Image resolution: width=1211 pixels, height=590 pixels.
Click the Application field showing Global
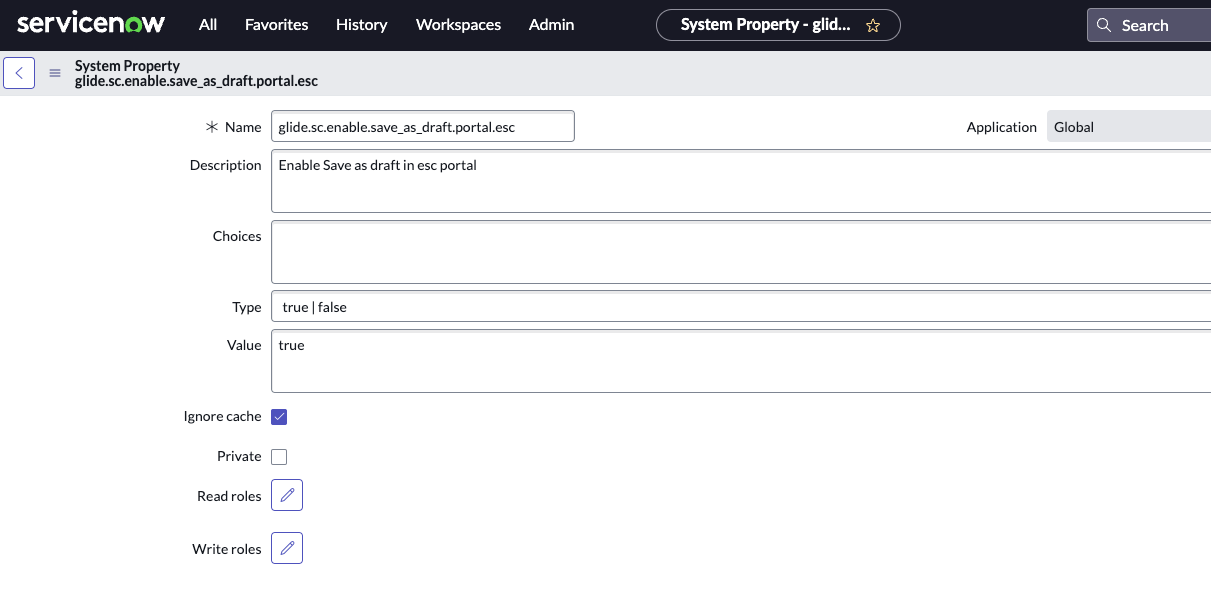pos(1128,126)
